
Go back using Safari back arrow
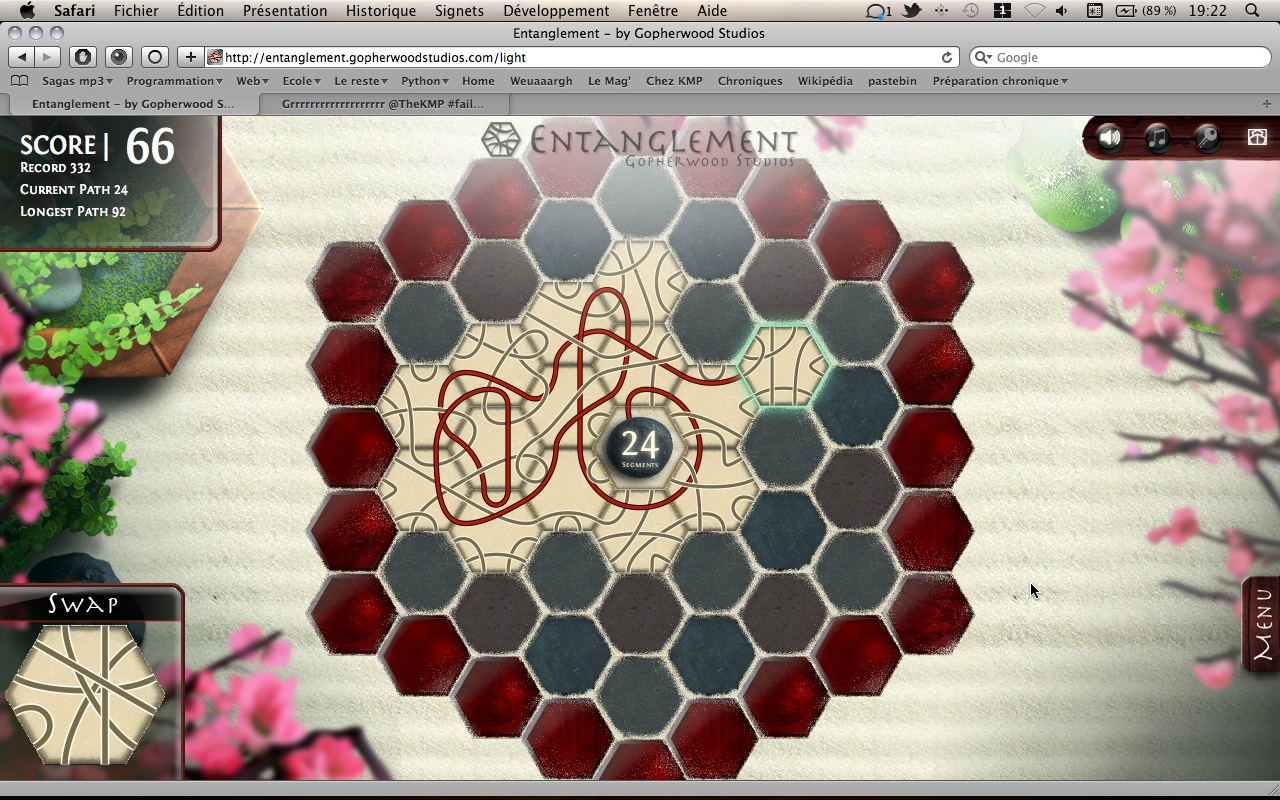point(22,57)
